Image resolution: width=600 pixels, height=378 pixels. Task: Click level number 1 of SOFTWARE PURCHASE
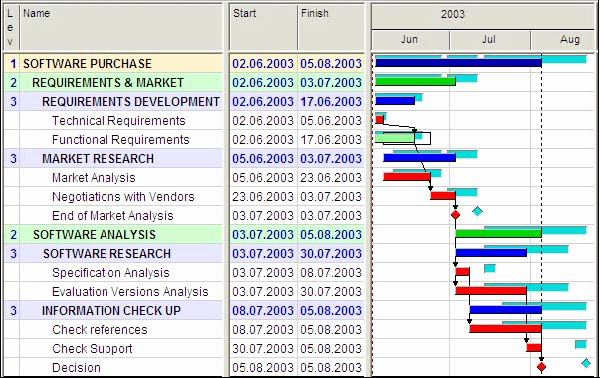(13, 64)
